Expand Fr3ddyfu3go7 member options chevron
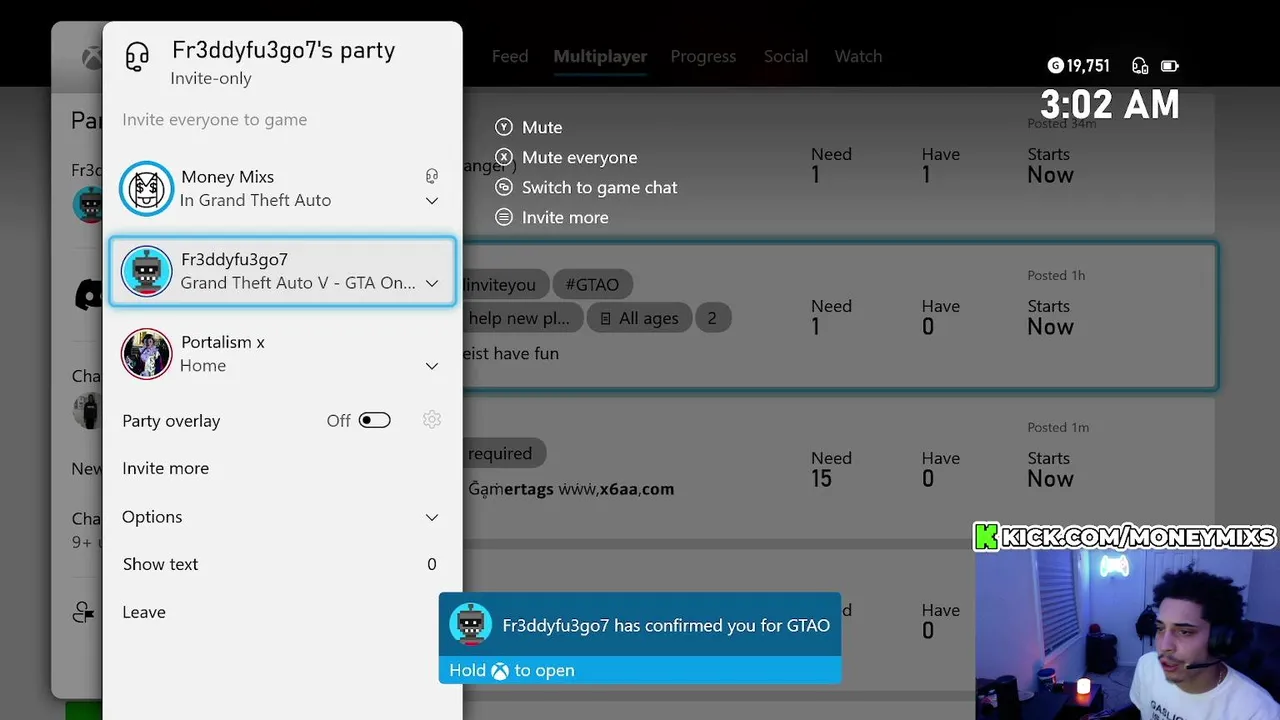The width and height of the screenshot is (1280, 720). pos(432,283)
